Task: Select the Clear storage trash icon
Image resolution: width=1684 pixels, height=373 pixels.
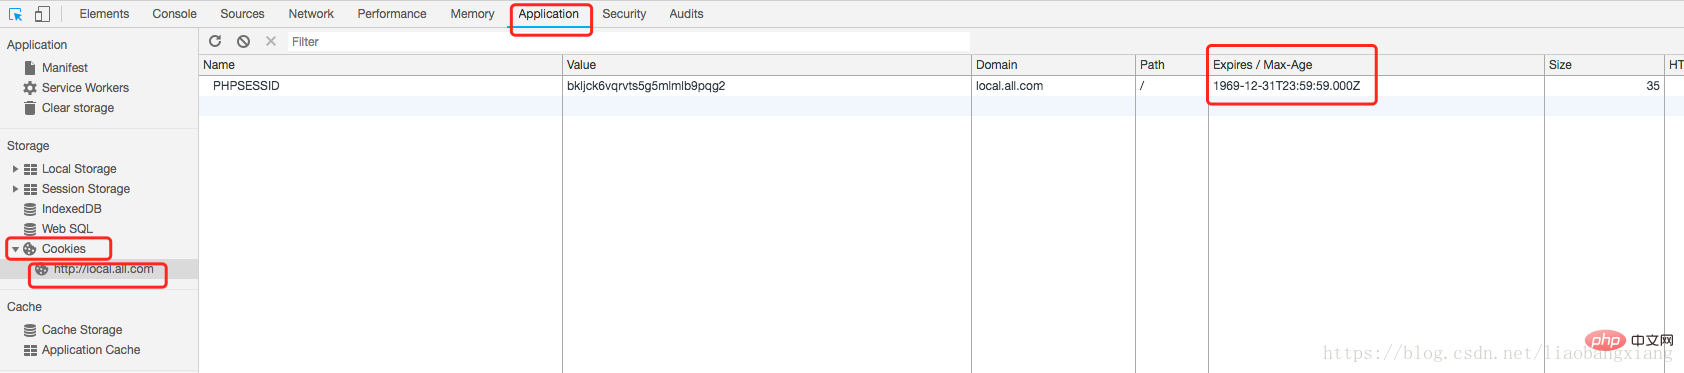Action: pyautogui.click(x=30, y=108)
